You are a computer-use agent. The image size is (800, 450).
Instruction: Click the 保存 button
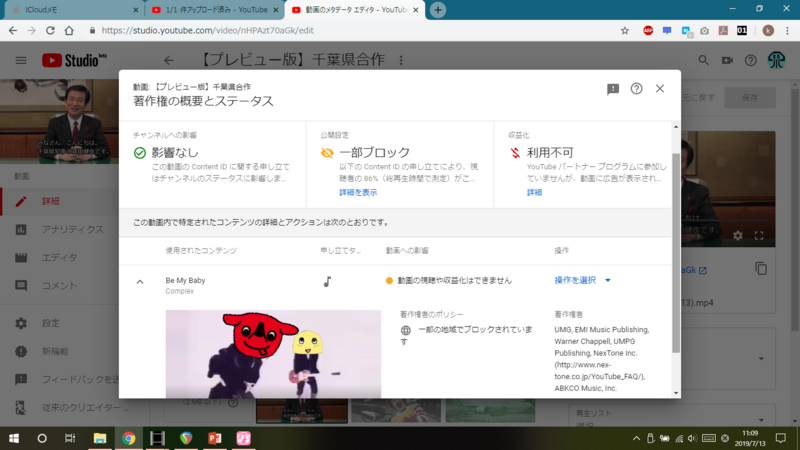pyautogui.click(x=750, y=97)
